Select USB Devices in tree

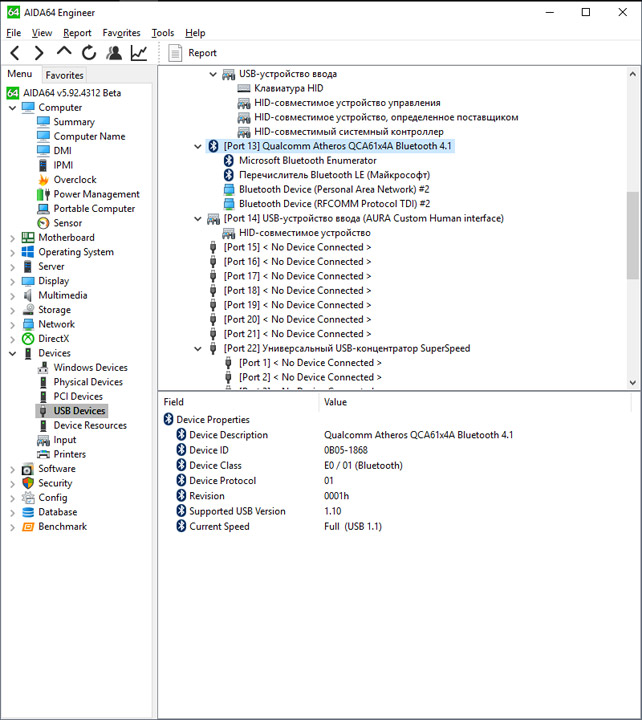tap(79, 411)
